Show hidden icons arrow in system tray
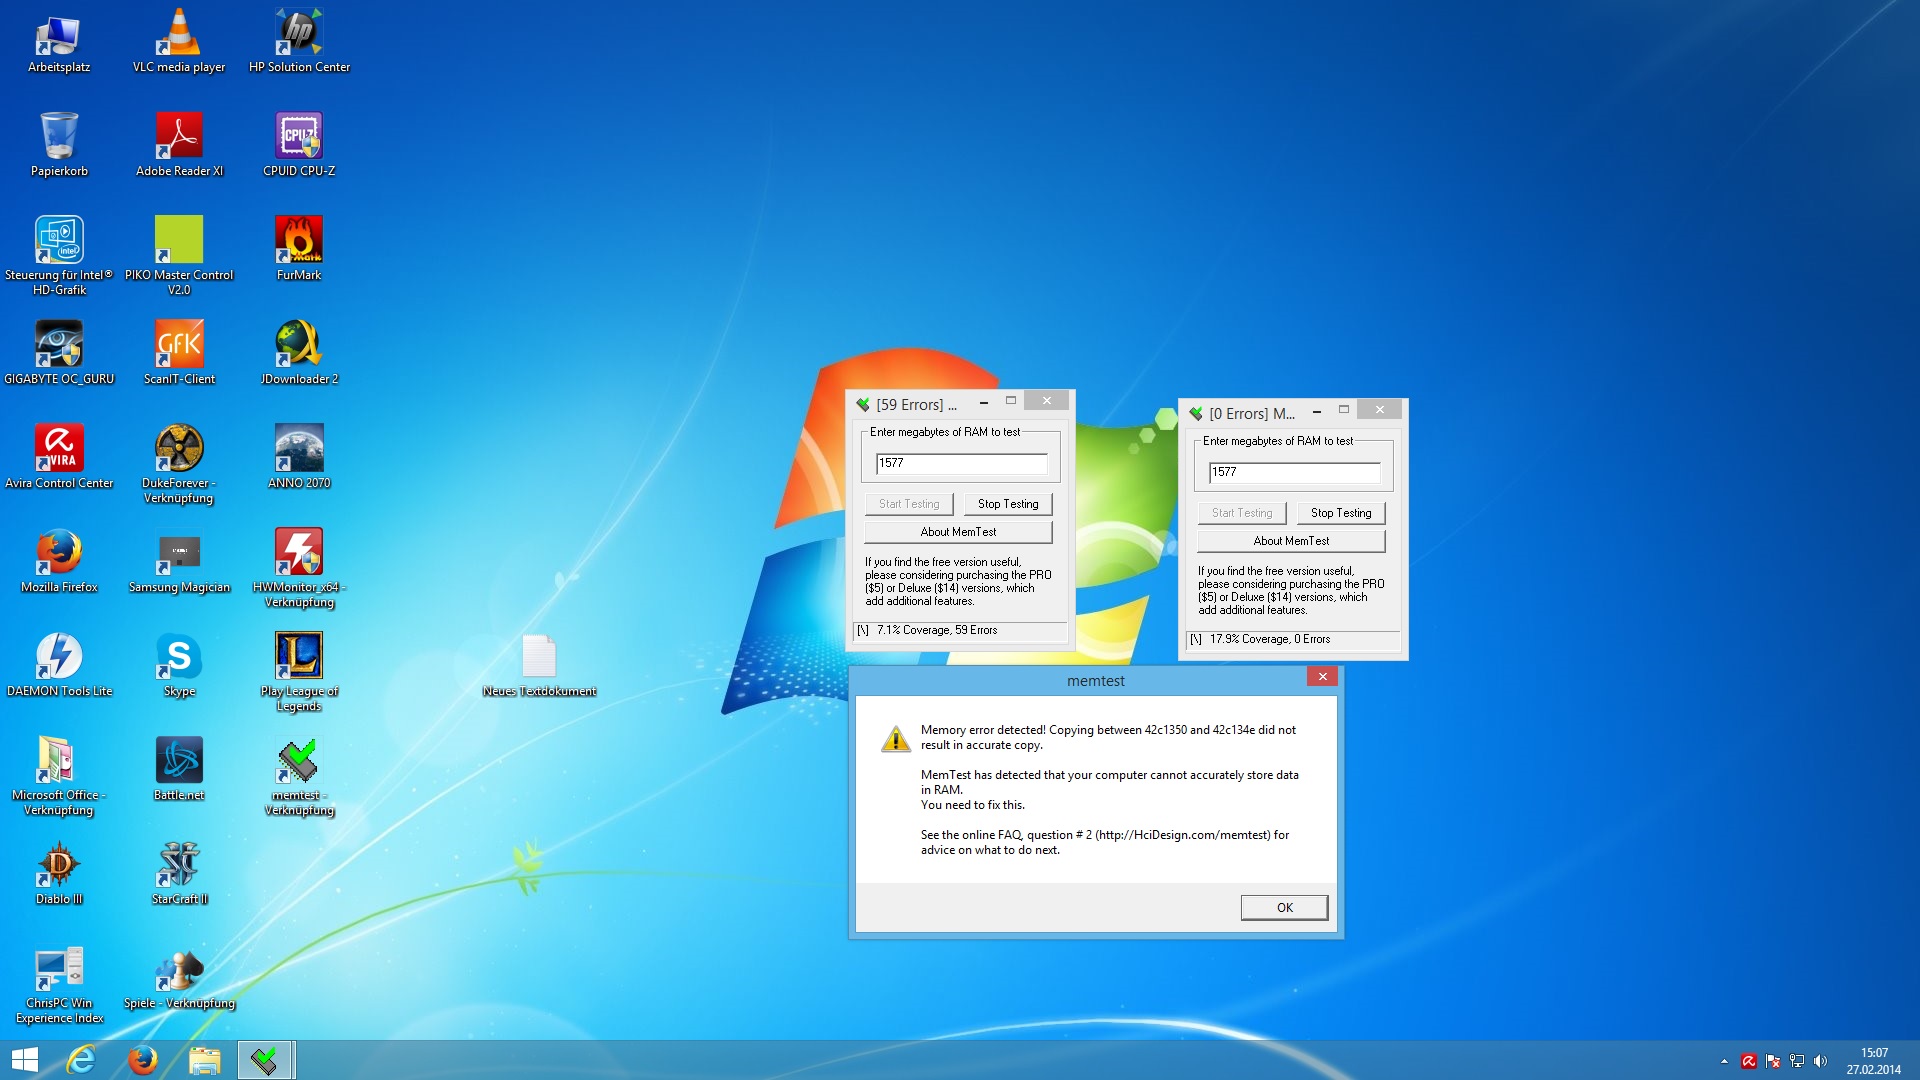This screenshot has width=1920, height=1080. pos(1724,1061)
